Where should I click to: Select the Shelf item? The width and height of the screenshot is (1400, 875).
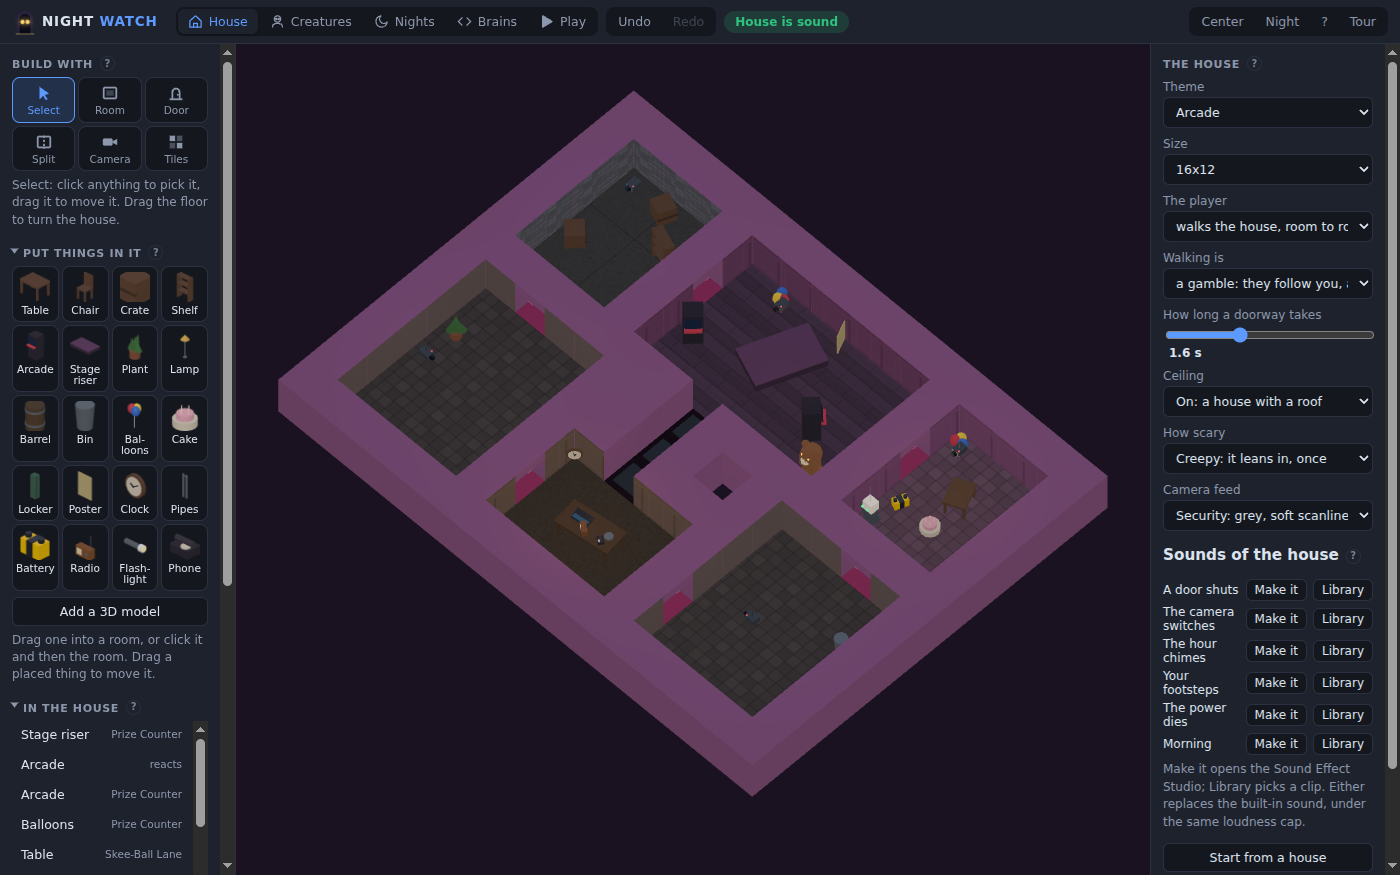click(185, 294)
